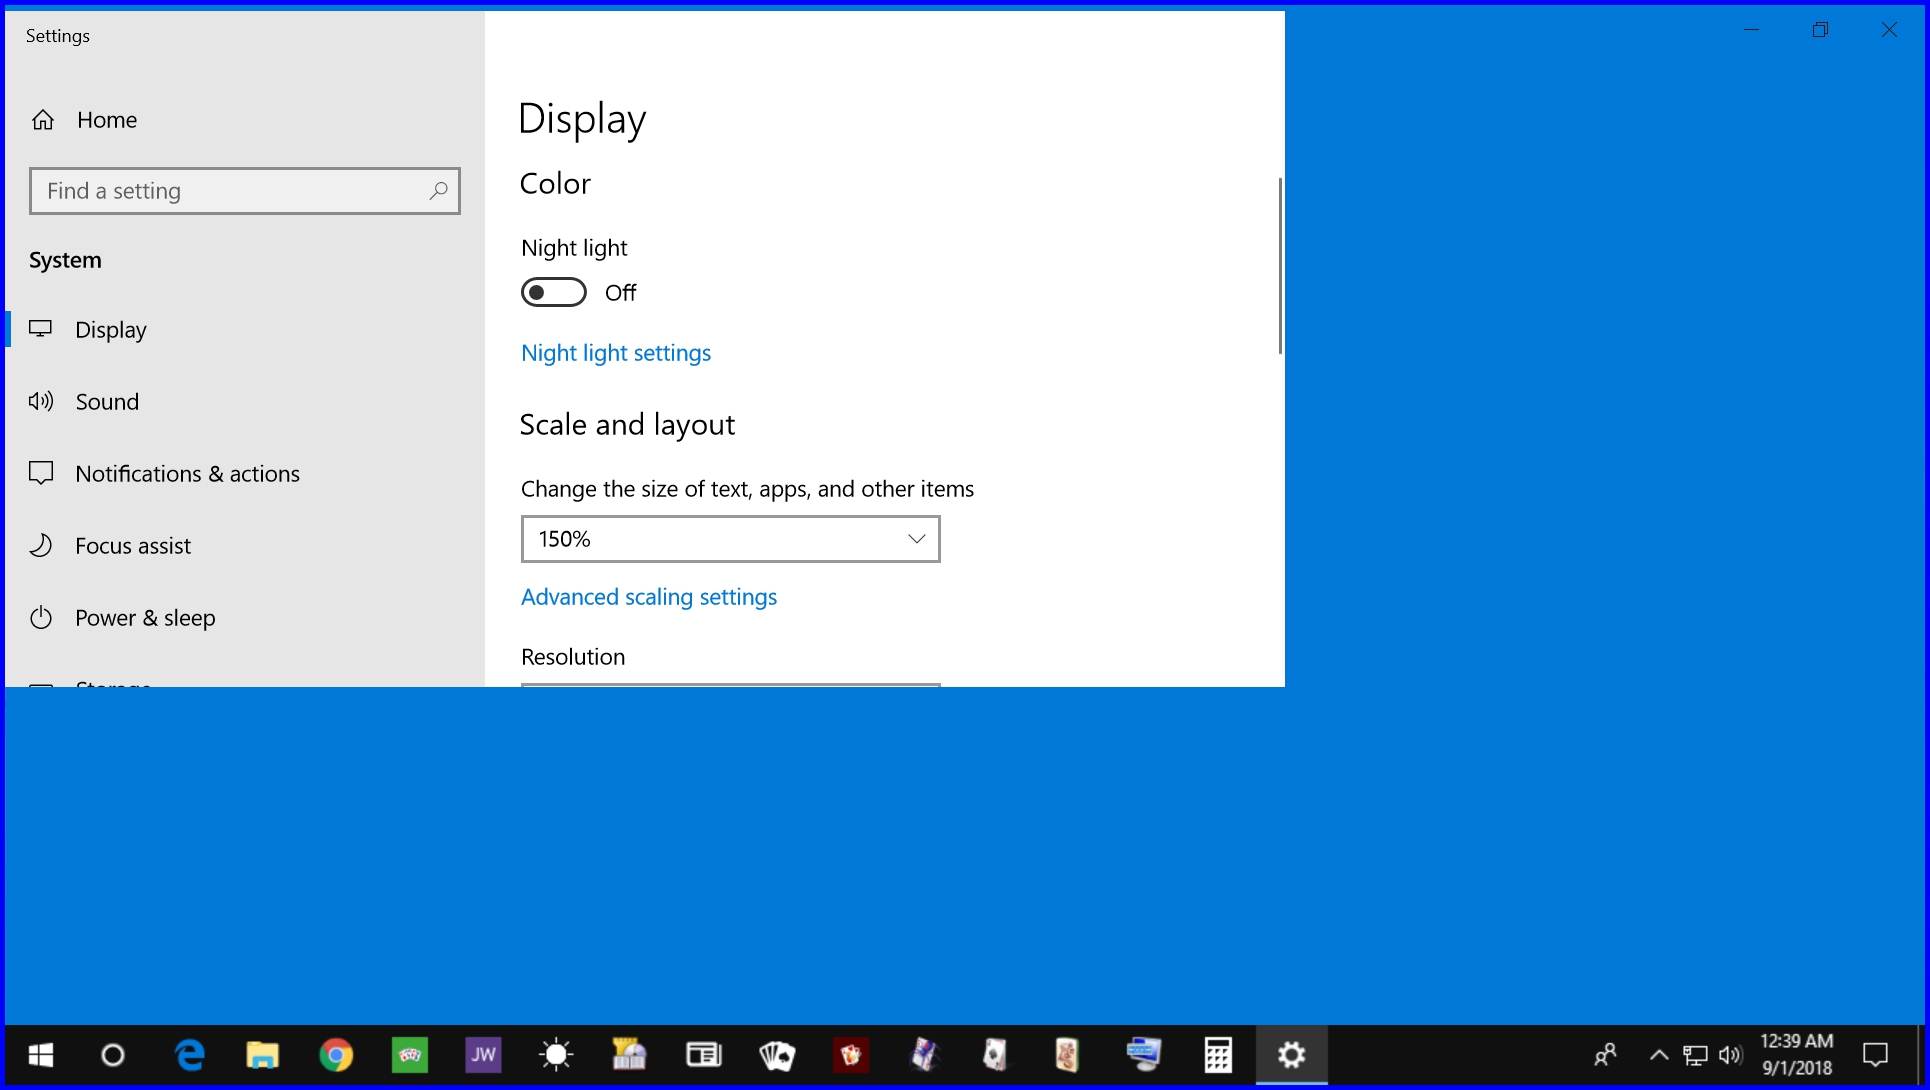Scroll down the Display settings page
Viewport: 1930px width, 1090px height.
click(1277, 597)
